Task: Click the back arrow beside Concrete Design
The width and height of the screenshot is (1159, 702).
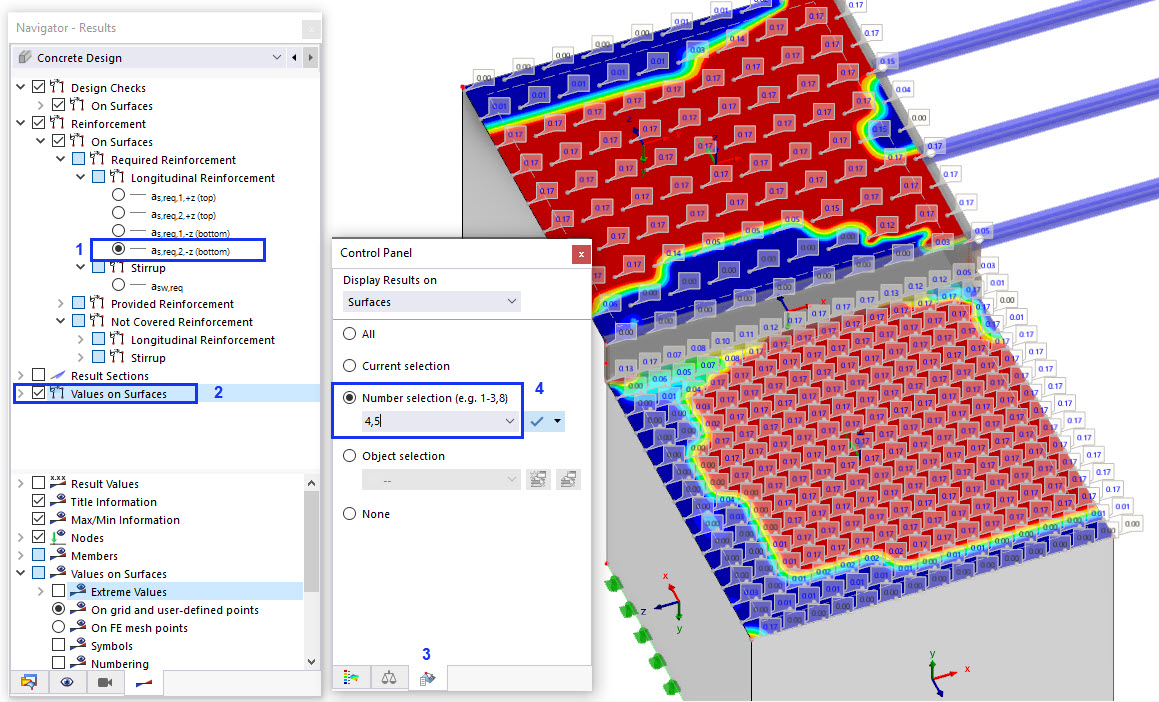Action: coord(295,57)
